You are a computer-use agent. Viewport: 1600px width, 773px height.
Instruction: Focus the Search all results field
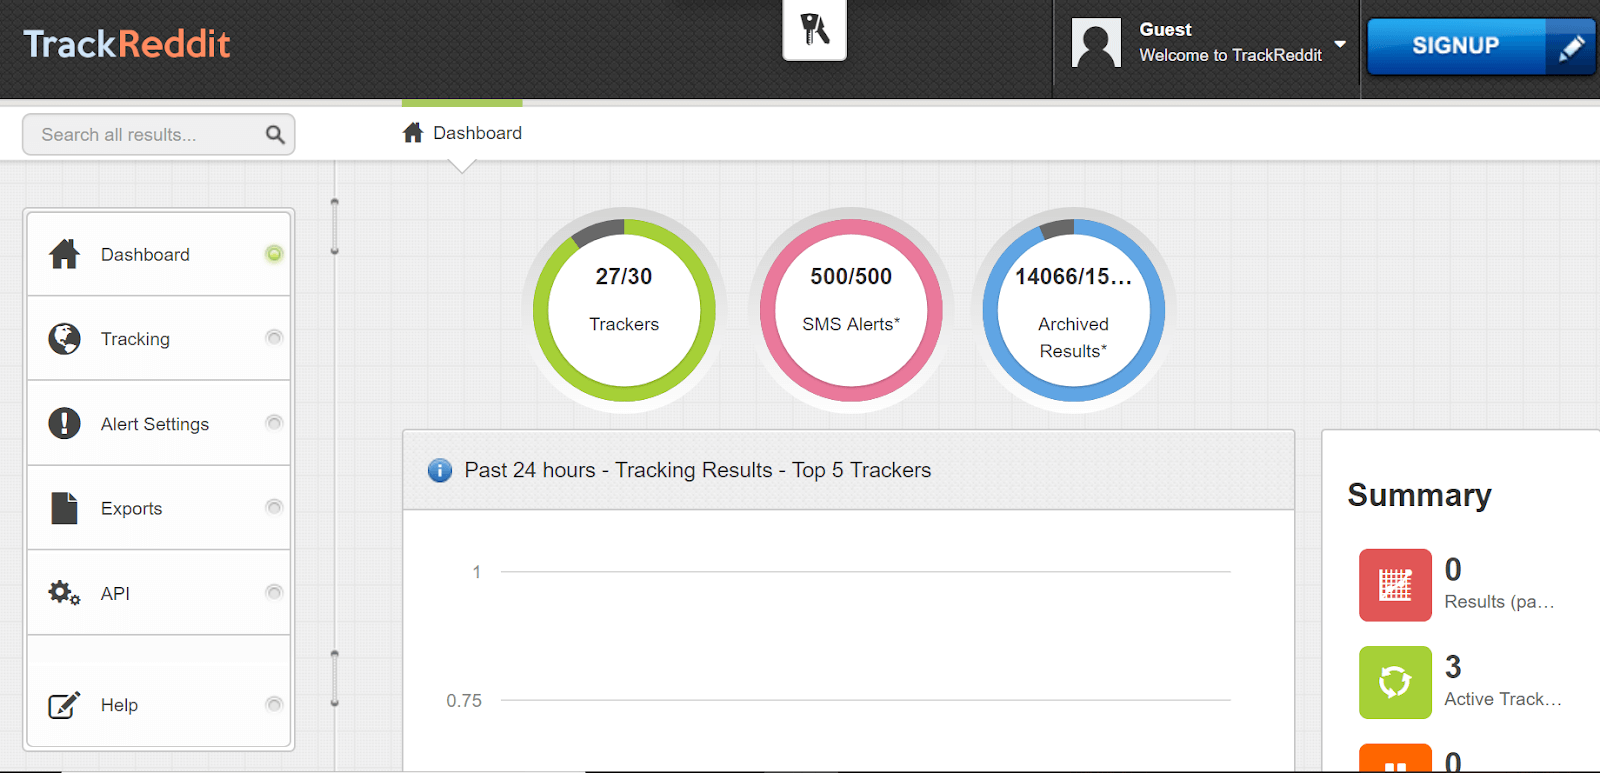coord(159,134)
